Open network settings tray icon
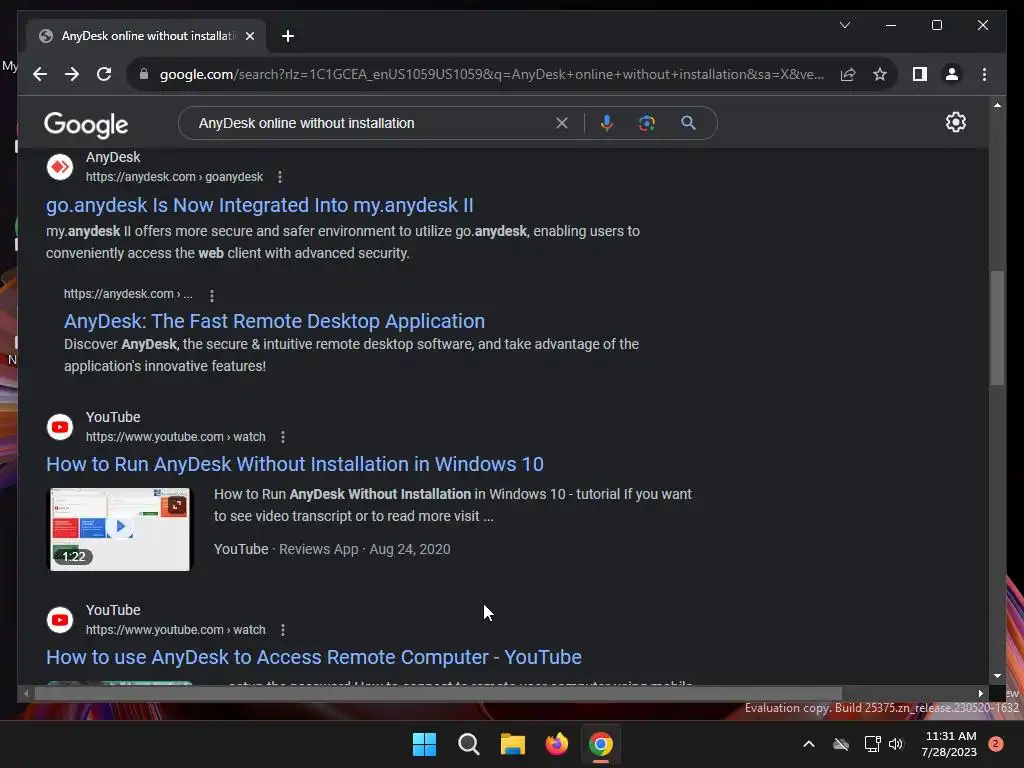Screen dimensions: 1024x768 coord(872,744)
